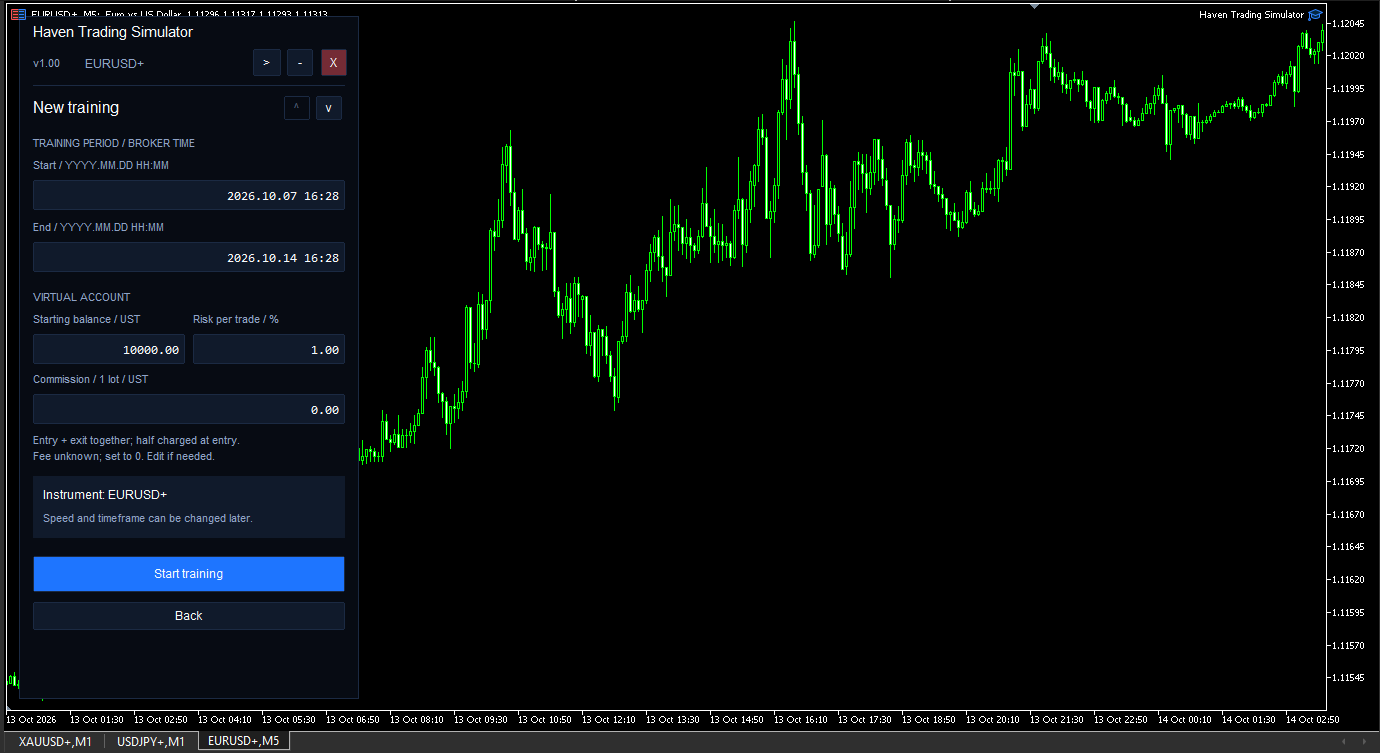This screenshot has width=1380, height=753.
Task: Select the EURUSD+,M5 chart tab
Action: (243, 741)
